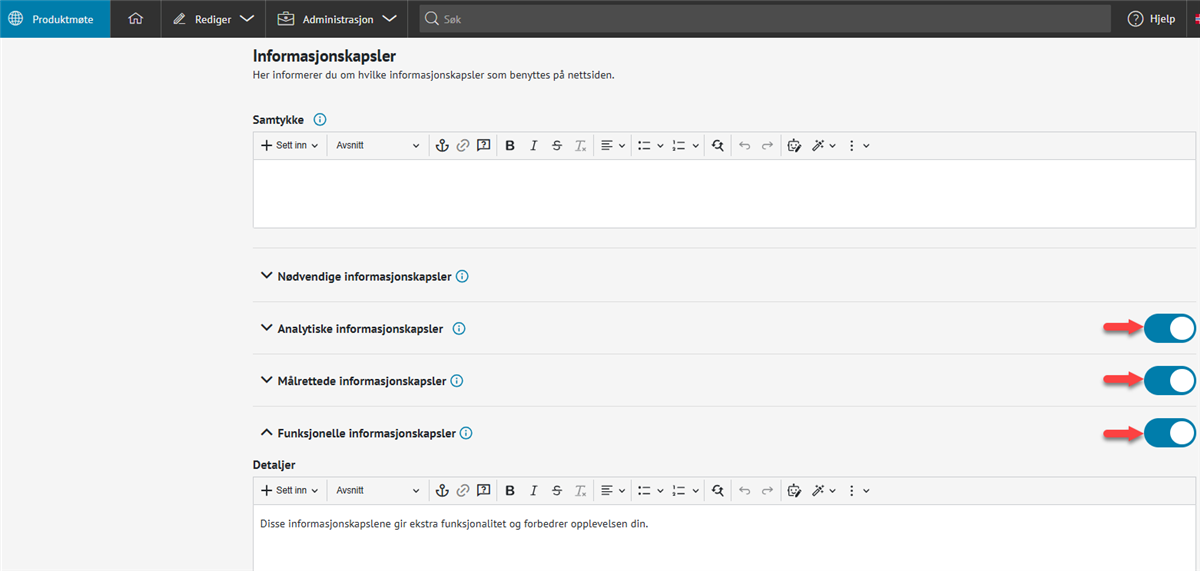Click clear formatting in the Detaljer toolbar

click(x=580, y=491)
